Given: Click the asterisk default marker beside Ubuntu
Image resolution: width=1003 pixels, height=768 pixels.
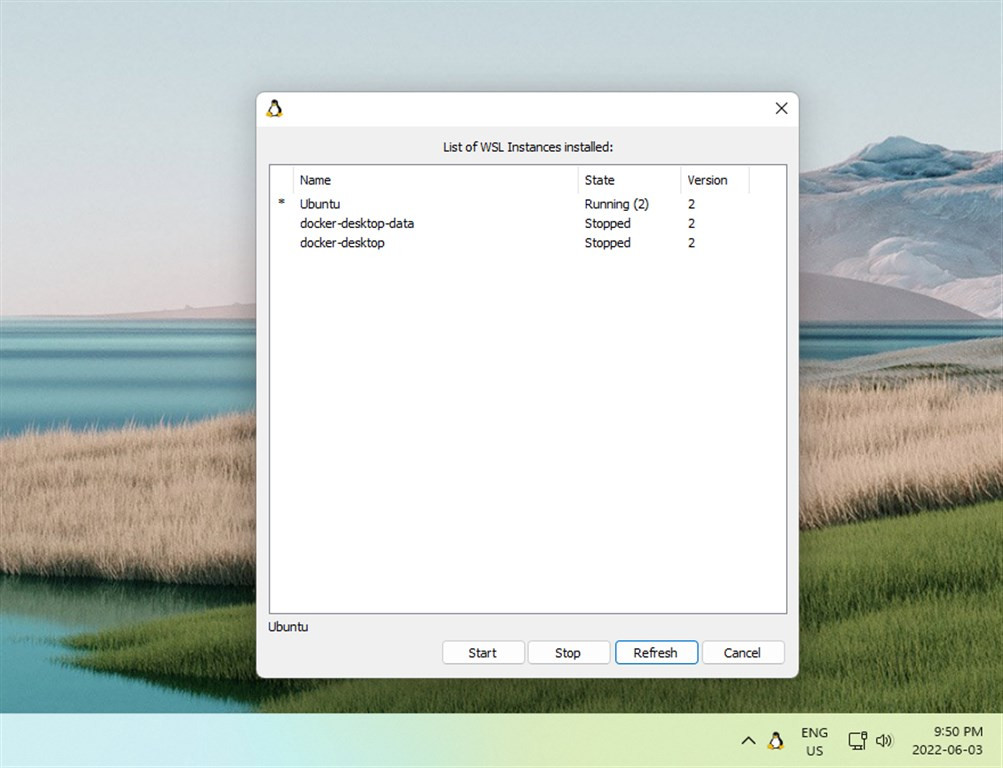Looking at the screenshot, I should tap(281, 202).
